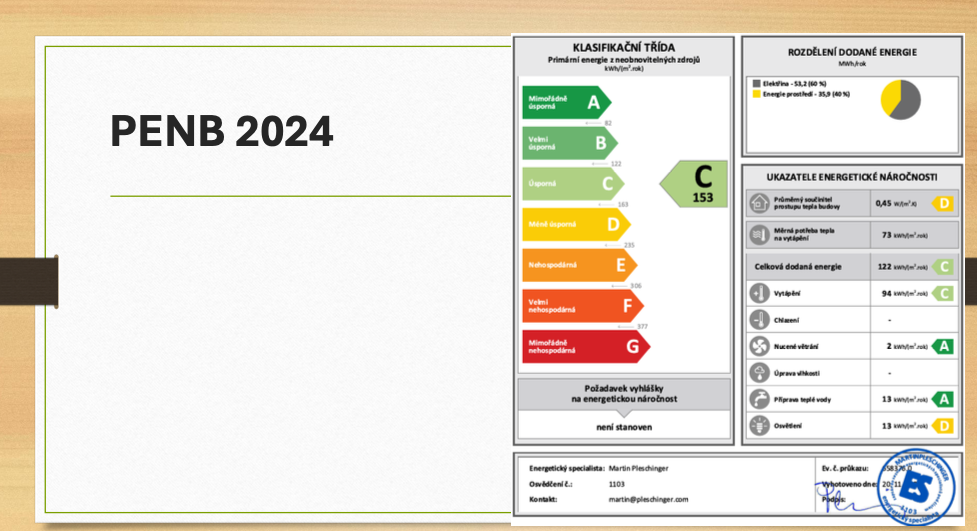Click the Nucené větrání fan icon
This screenshot has height=531, width=977.
759,346
